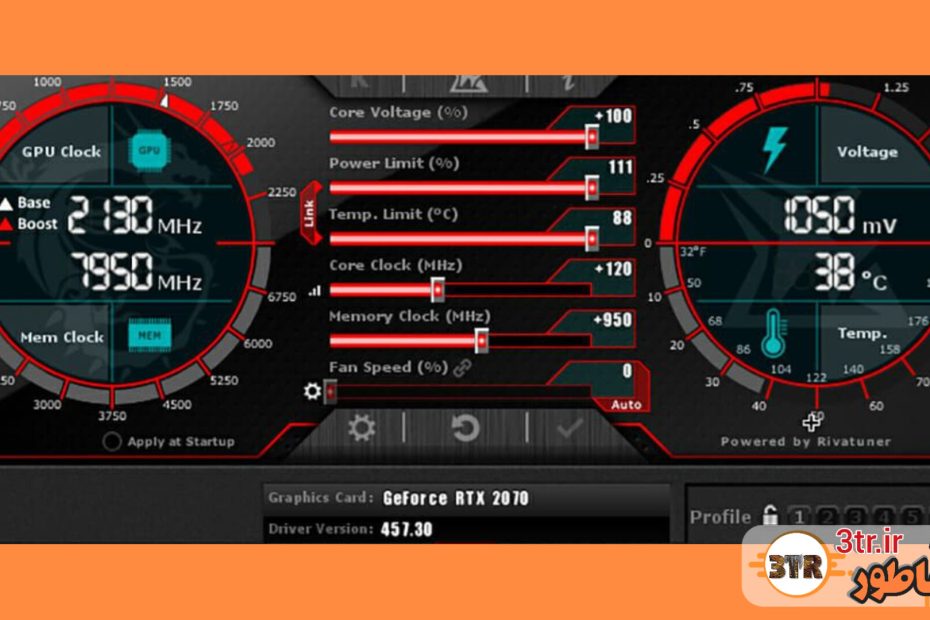
Task: Click the Core Clock slider handle
Action: [438, 290]
